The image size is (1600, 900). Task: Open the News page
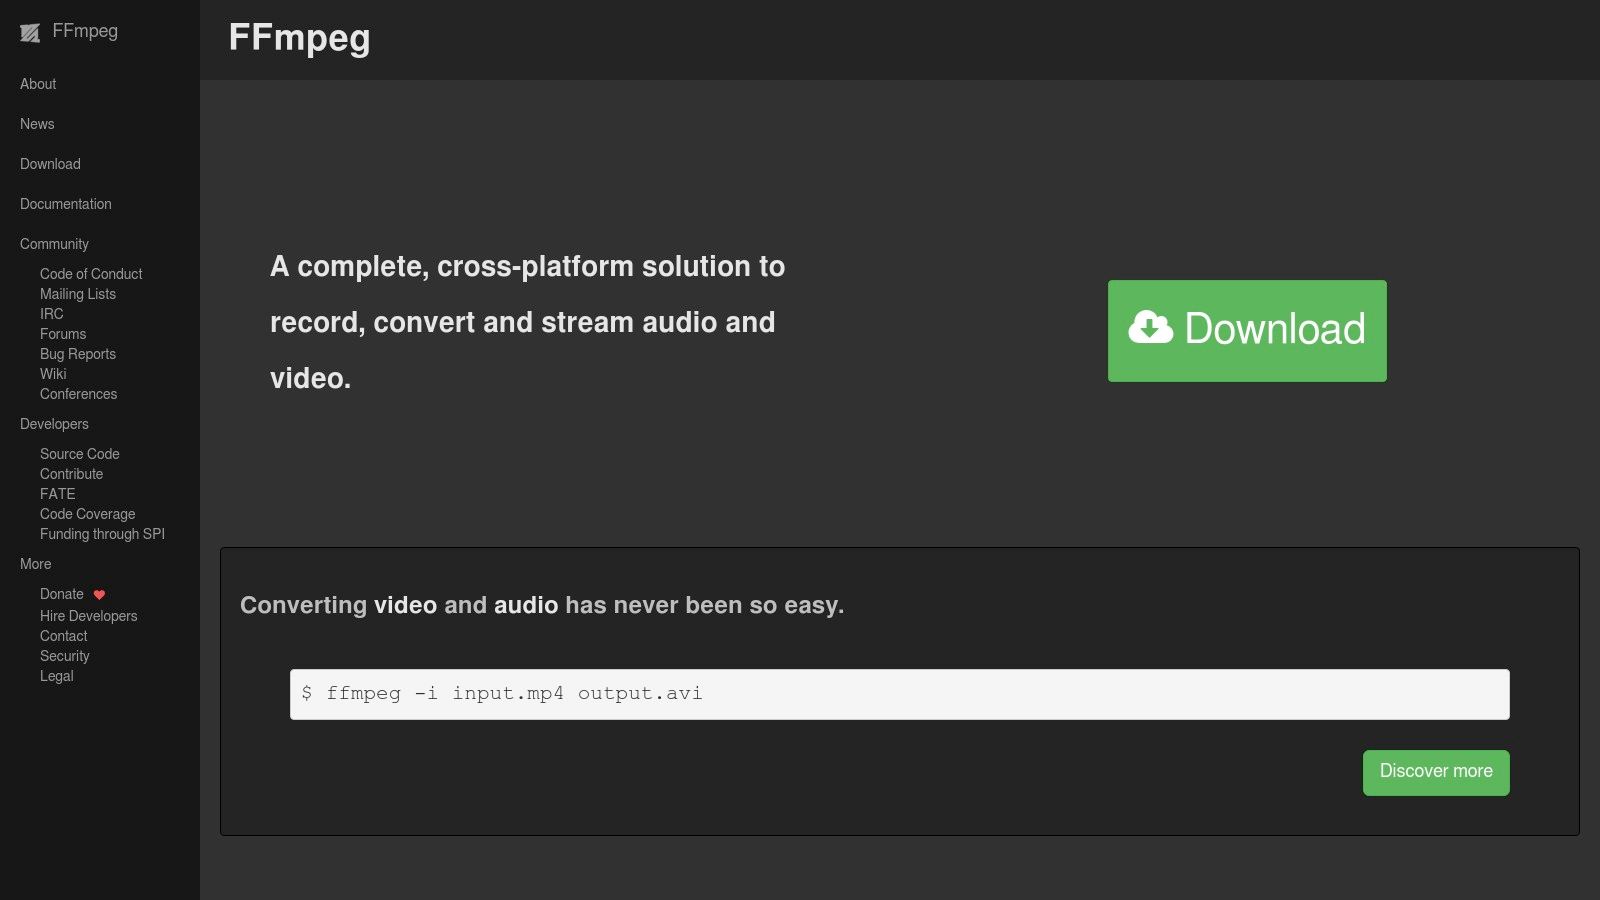pos(36,124)
